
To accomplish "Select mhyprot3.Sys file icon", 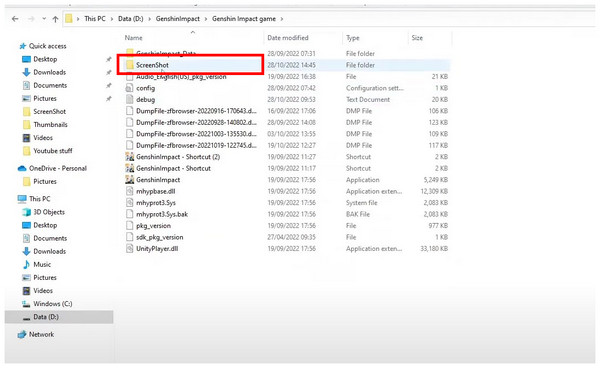I will click(130, 203).
